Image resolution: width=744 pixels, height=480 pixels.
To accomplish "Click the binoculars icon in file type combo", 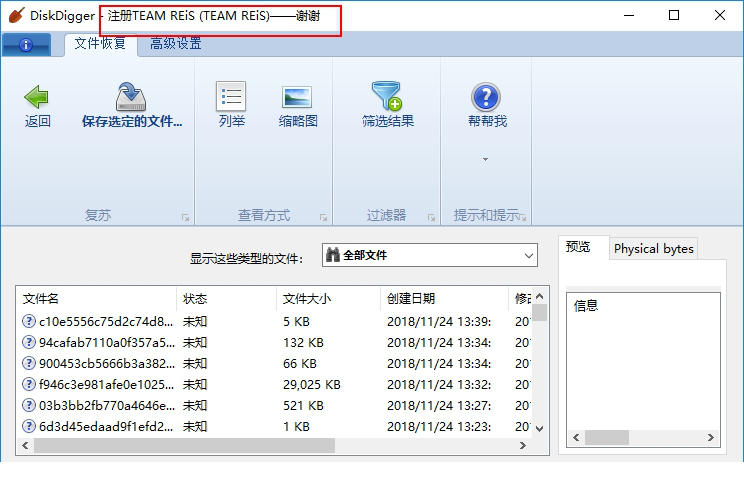I will click(x=333, y=255).
